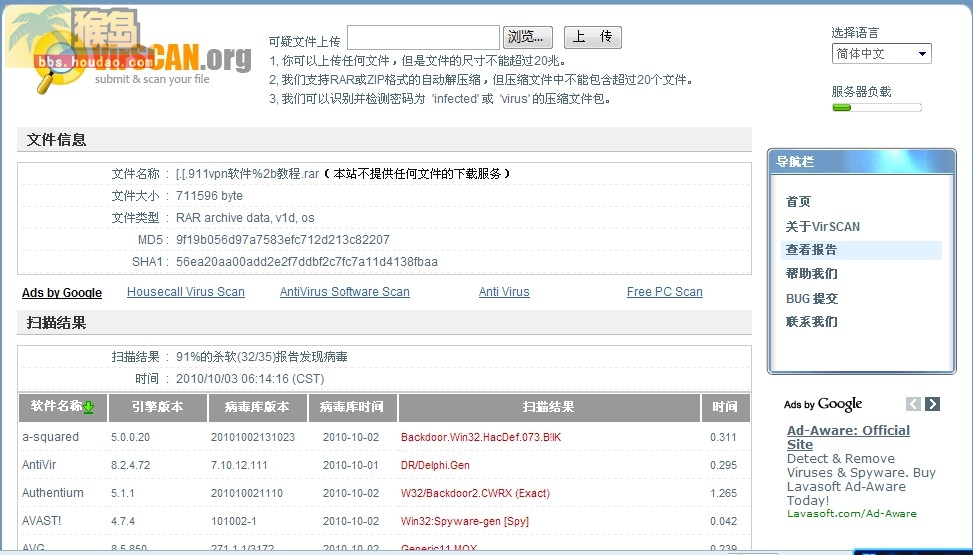973x555 pixels.
Task: Click virus database version 20101002131023
Action: [253, 437]
